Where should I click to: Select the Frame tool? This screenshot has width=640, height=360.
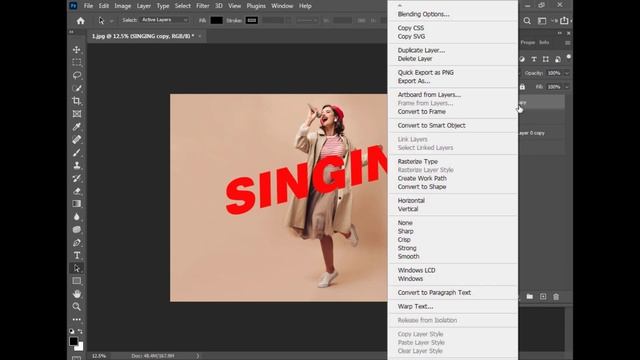[77, 114]
